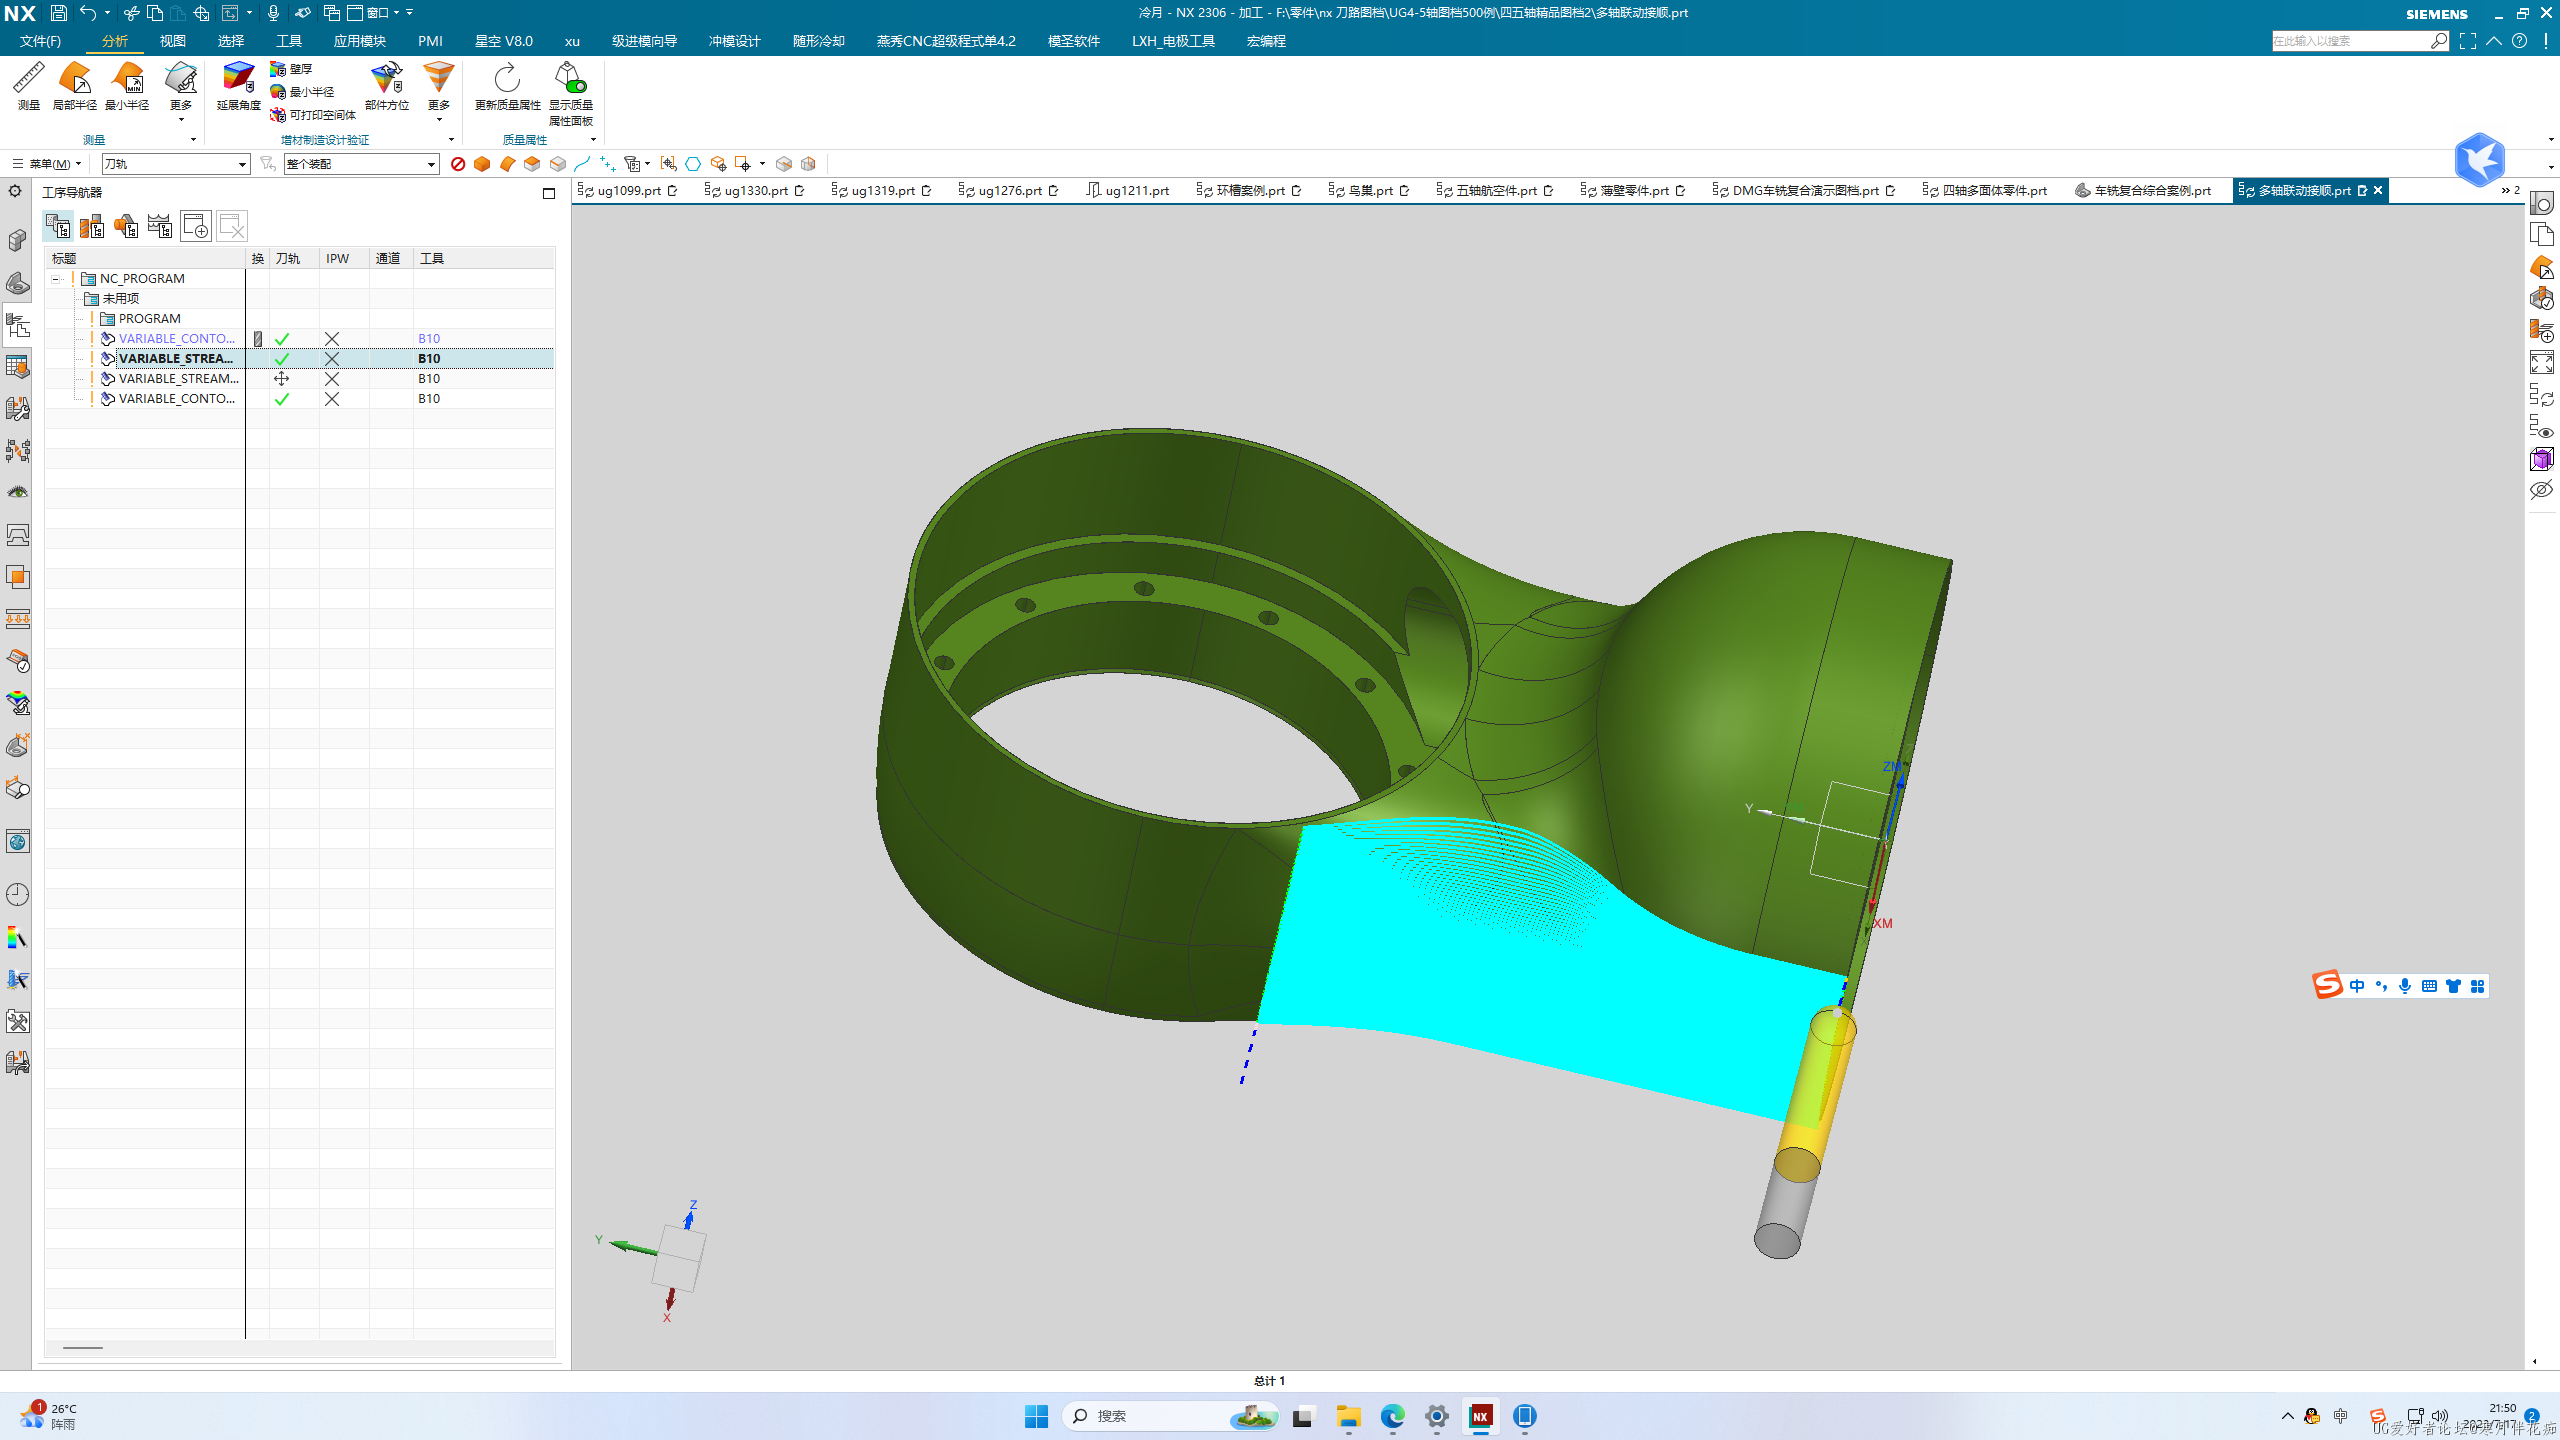
Task: Click the microphone icon in title bar
Action: pos(273,13)
